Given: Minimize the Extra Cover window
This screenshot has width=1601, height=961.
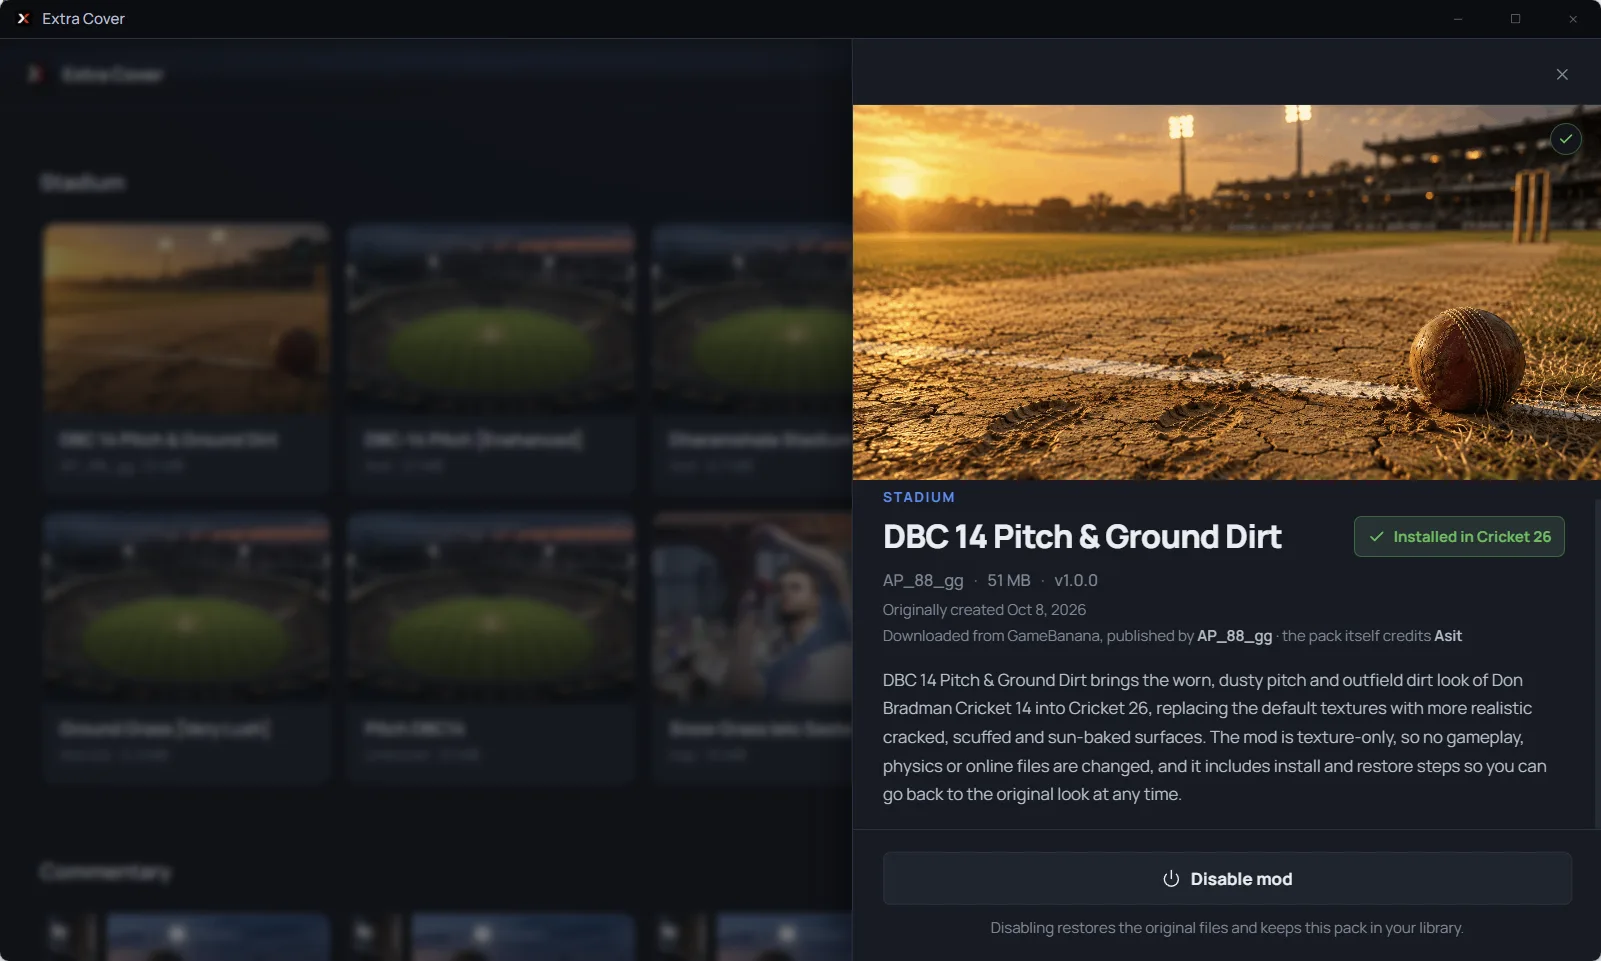Looking at the screenshot, I should 1458,19.
